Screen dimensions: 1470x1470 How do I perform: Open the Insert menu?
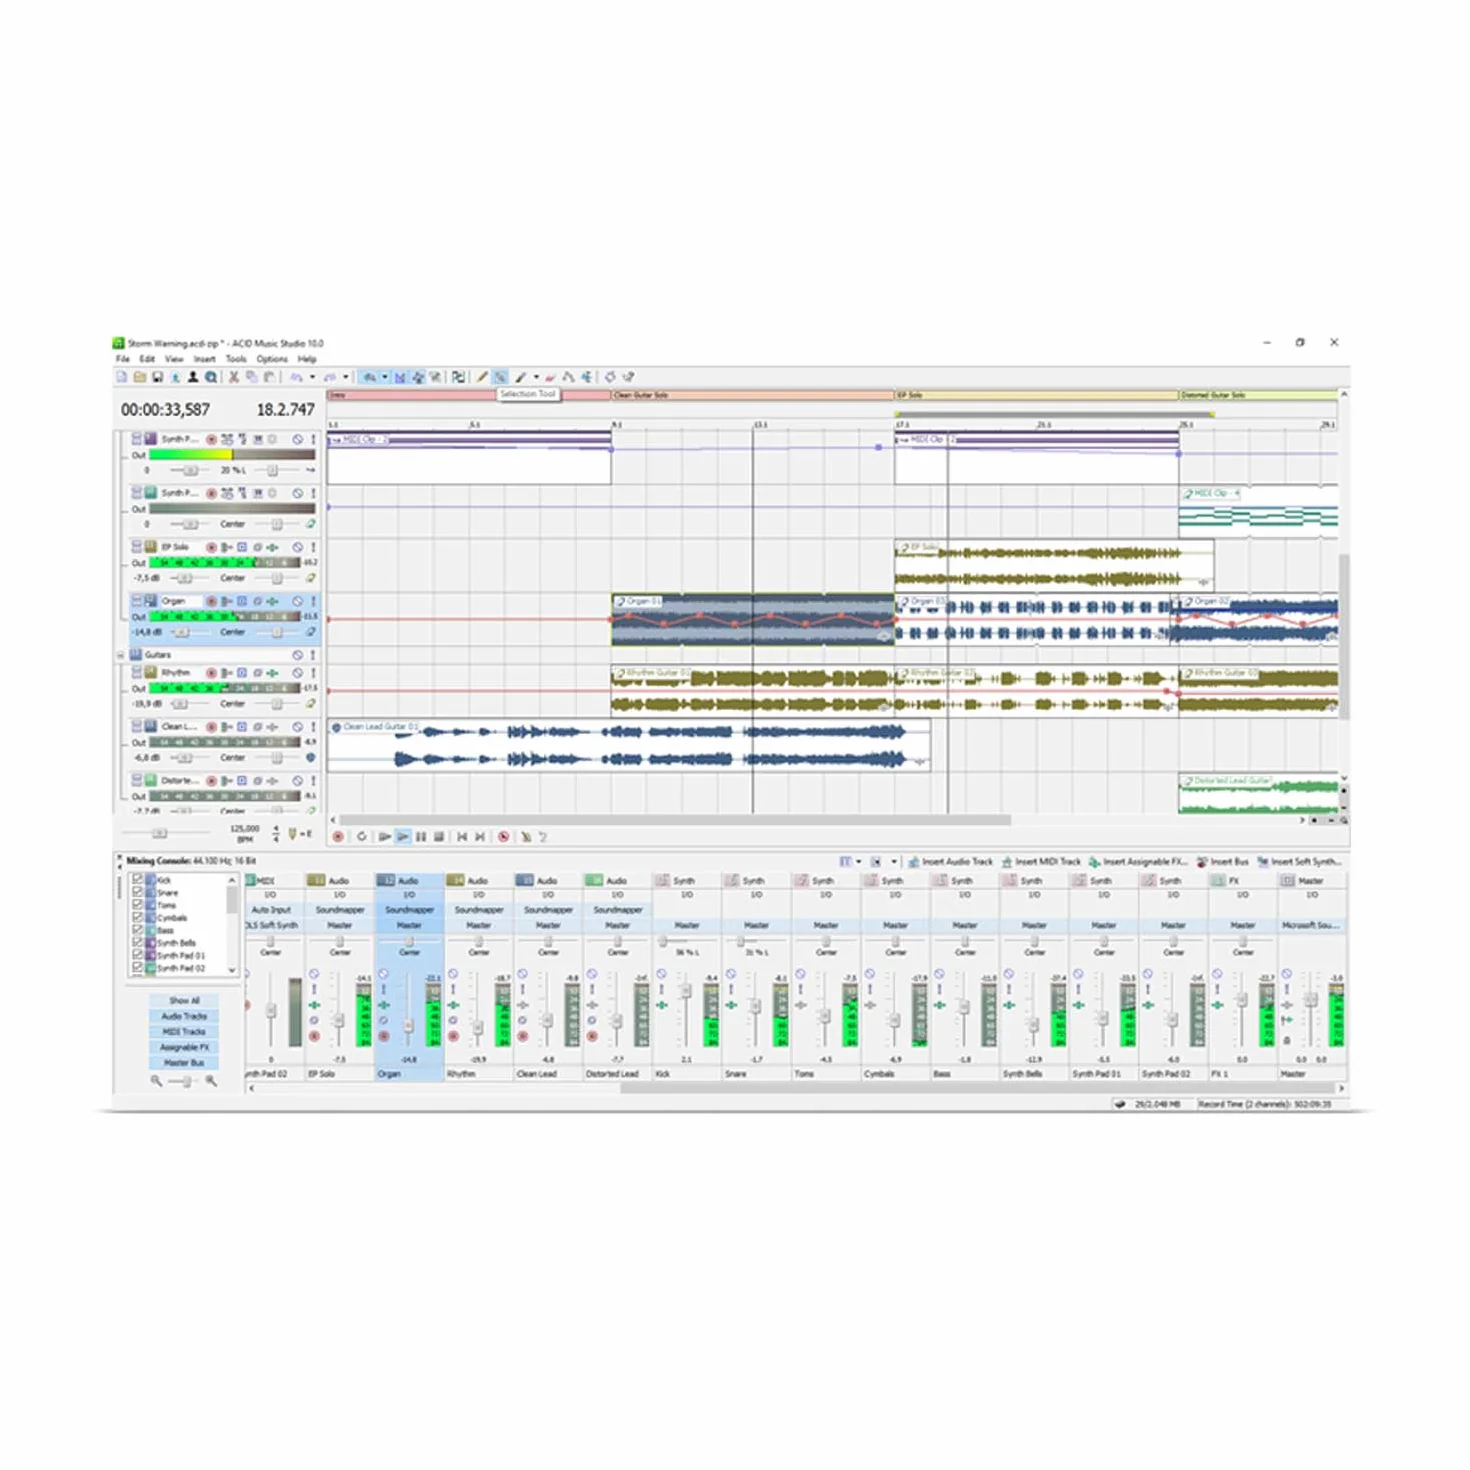coord(205,359)
